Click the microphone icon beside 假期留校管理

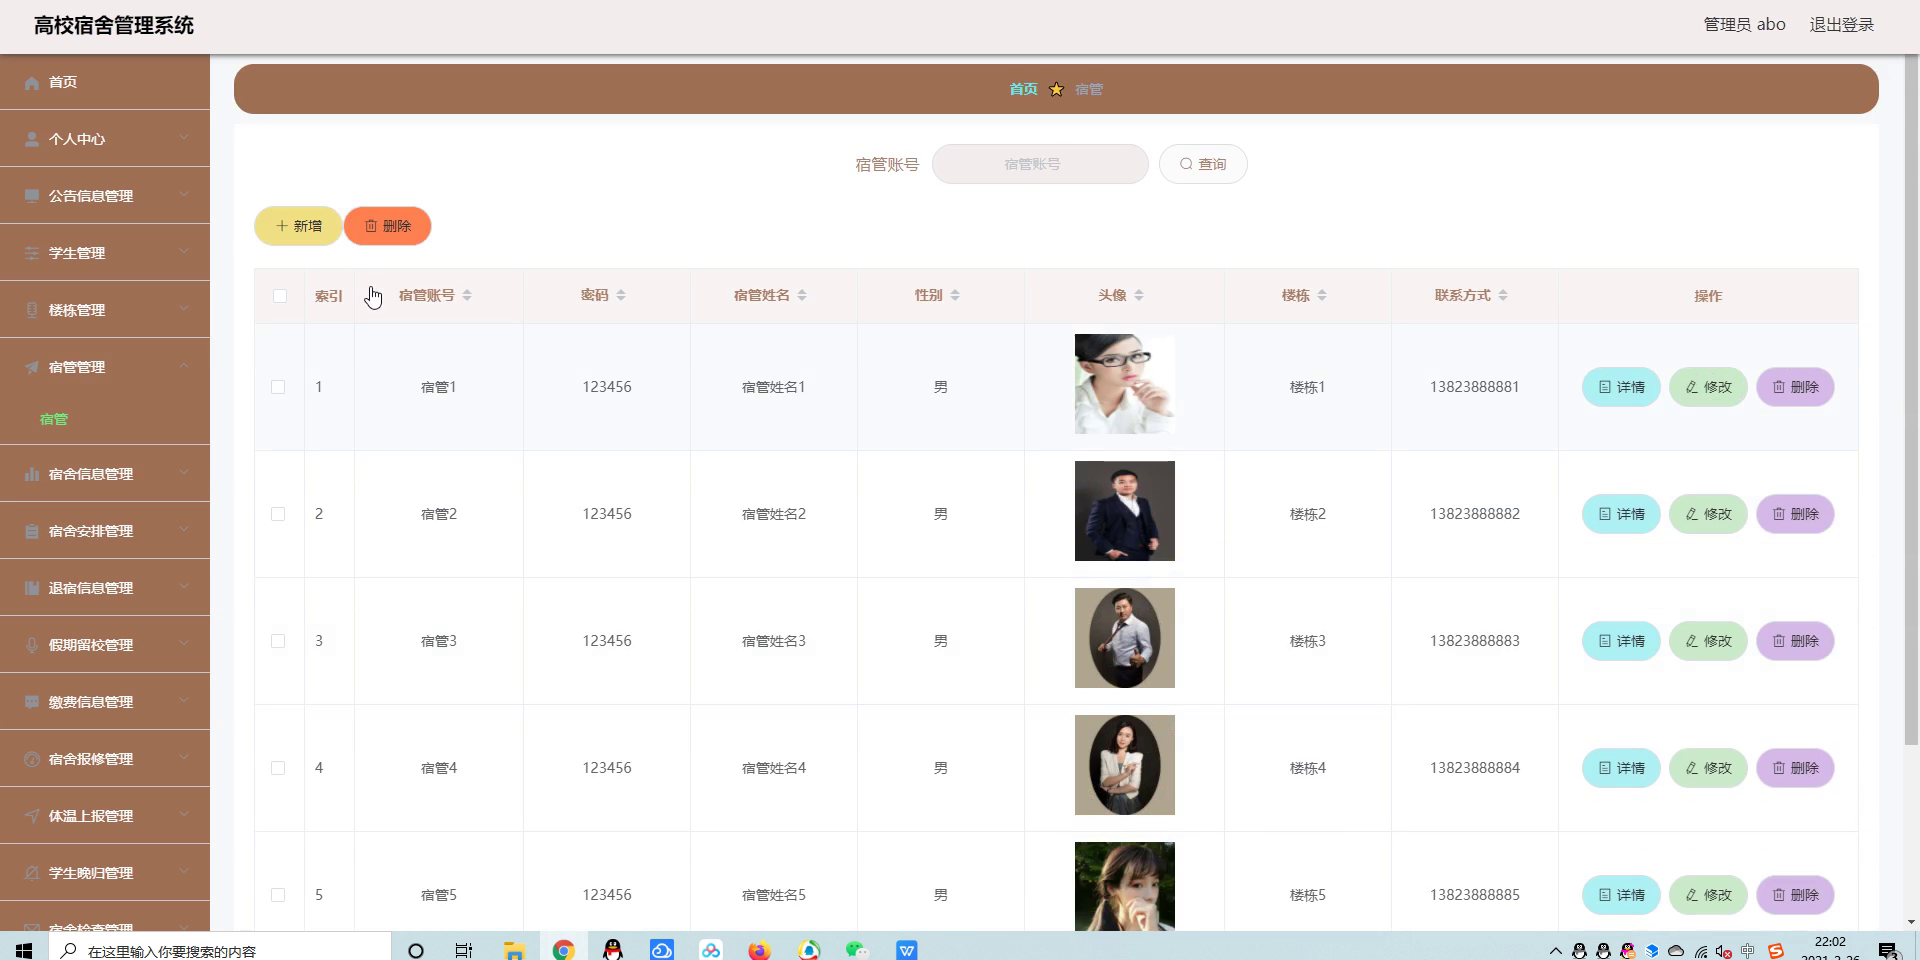pyautogui.click(x=32, y=646)
